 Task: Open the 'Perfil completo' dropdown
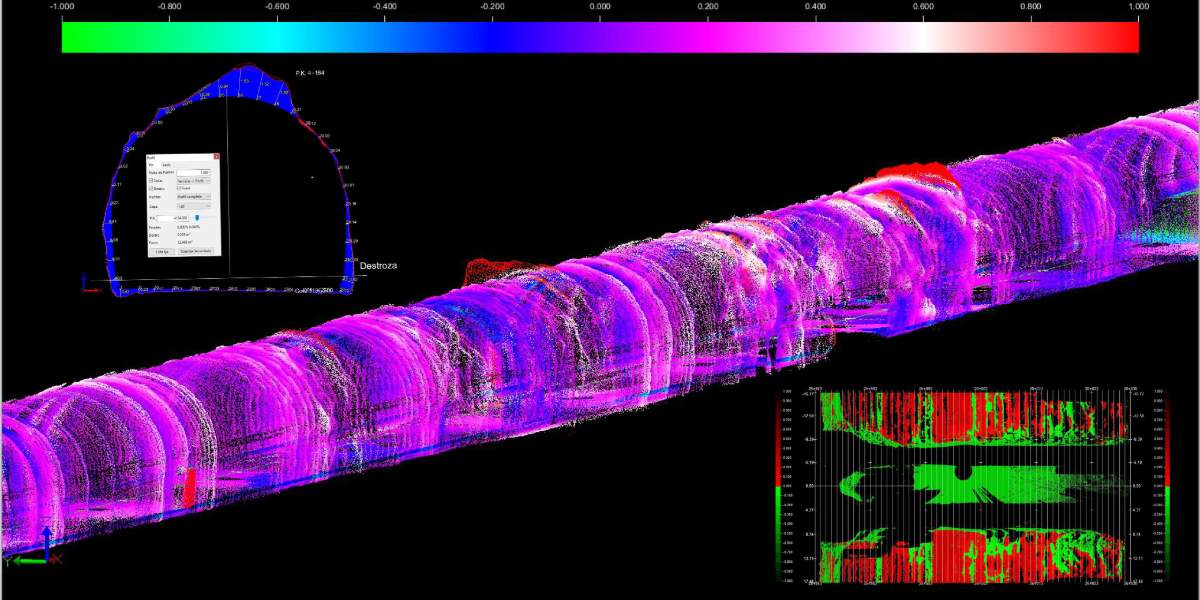[x=195, y=196]
